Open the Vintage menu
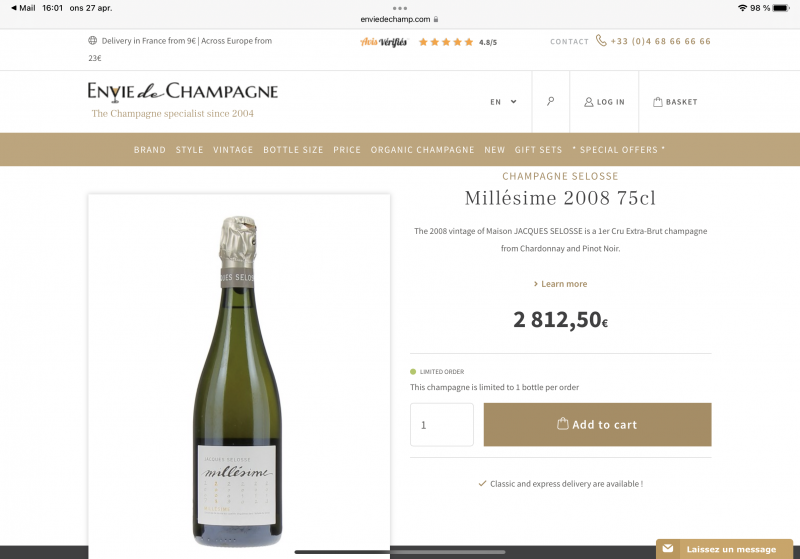 tap(233, 150)
